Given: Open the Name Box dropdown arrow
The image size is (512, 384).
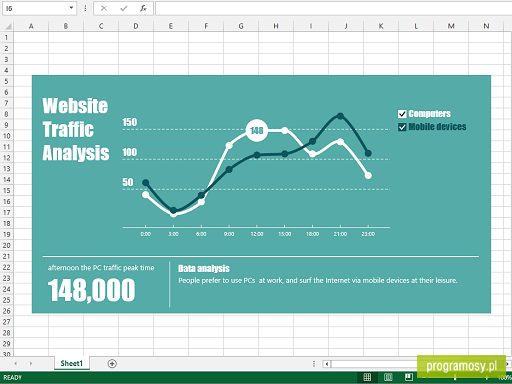Looking at the screenshot, I should pyautogui.click(x=71, y=8).
